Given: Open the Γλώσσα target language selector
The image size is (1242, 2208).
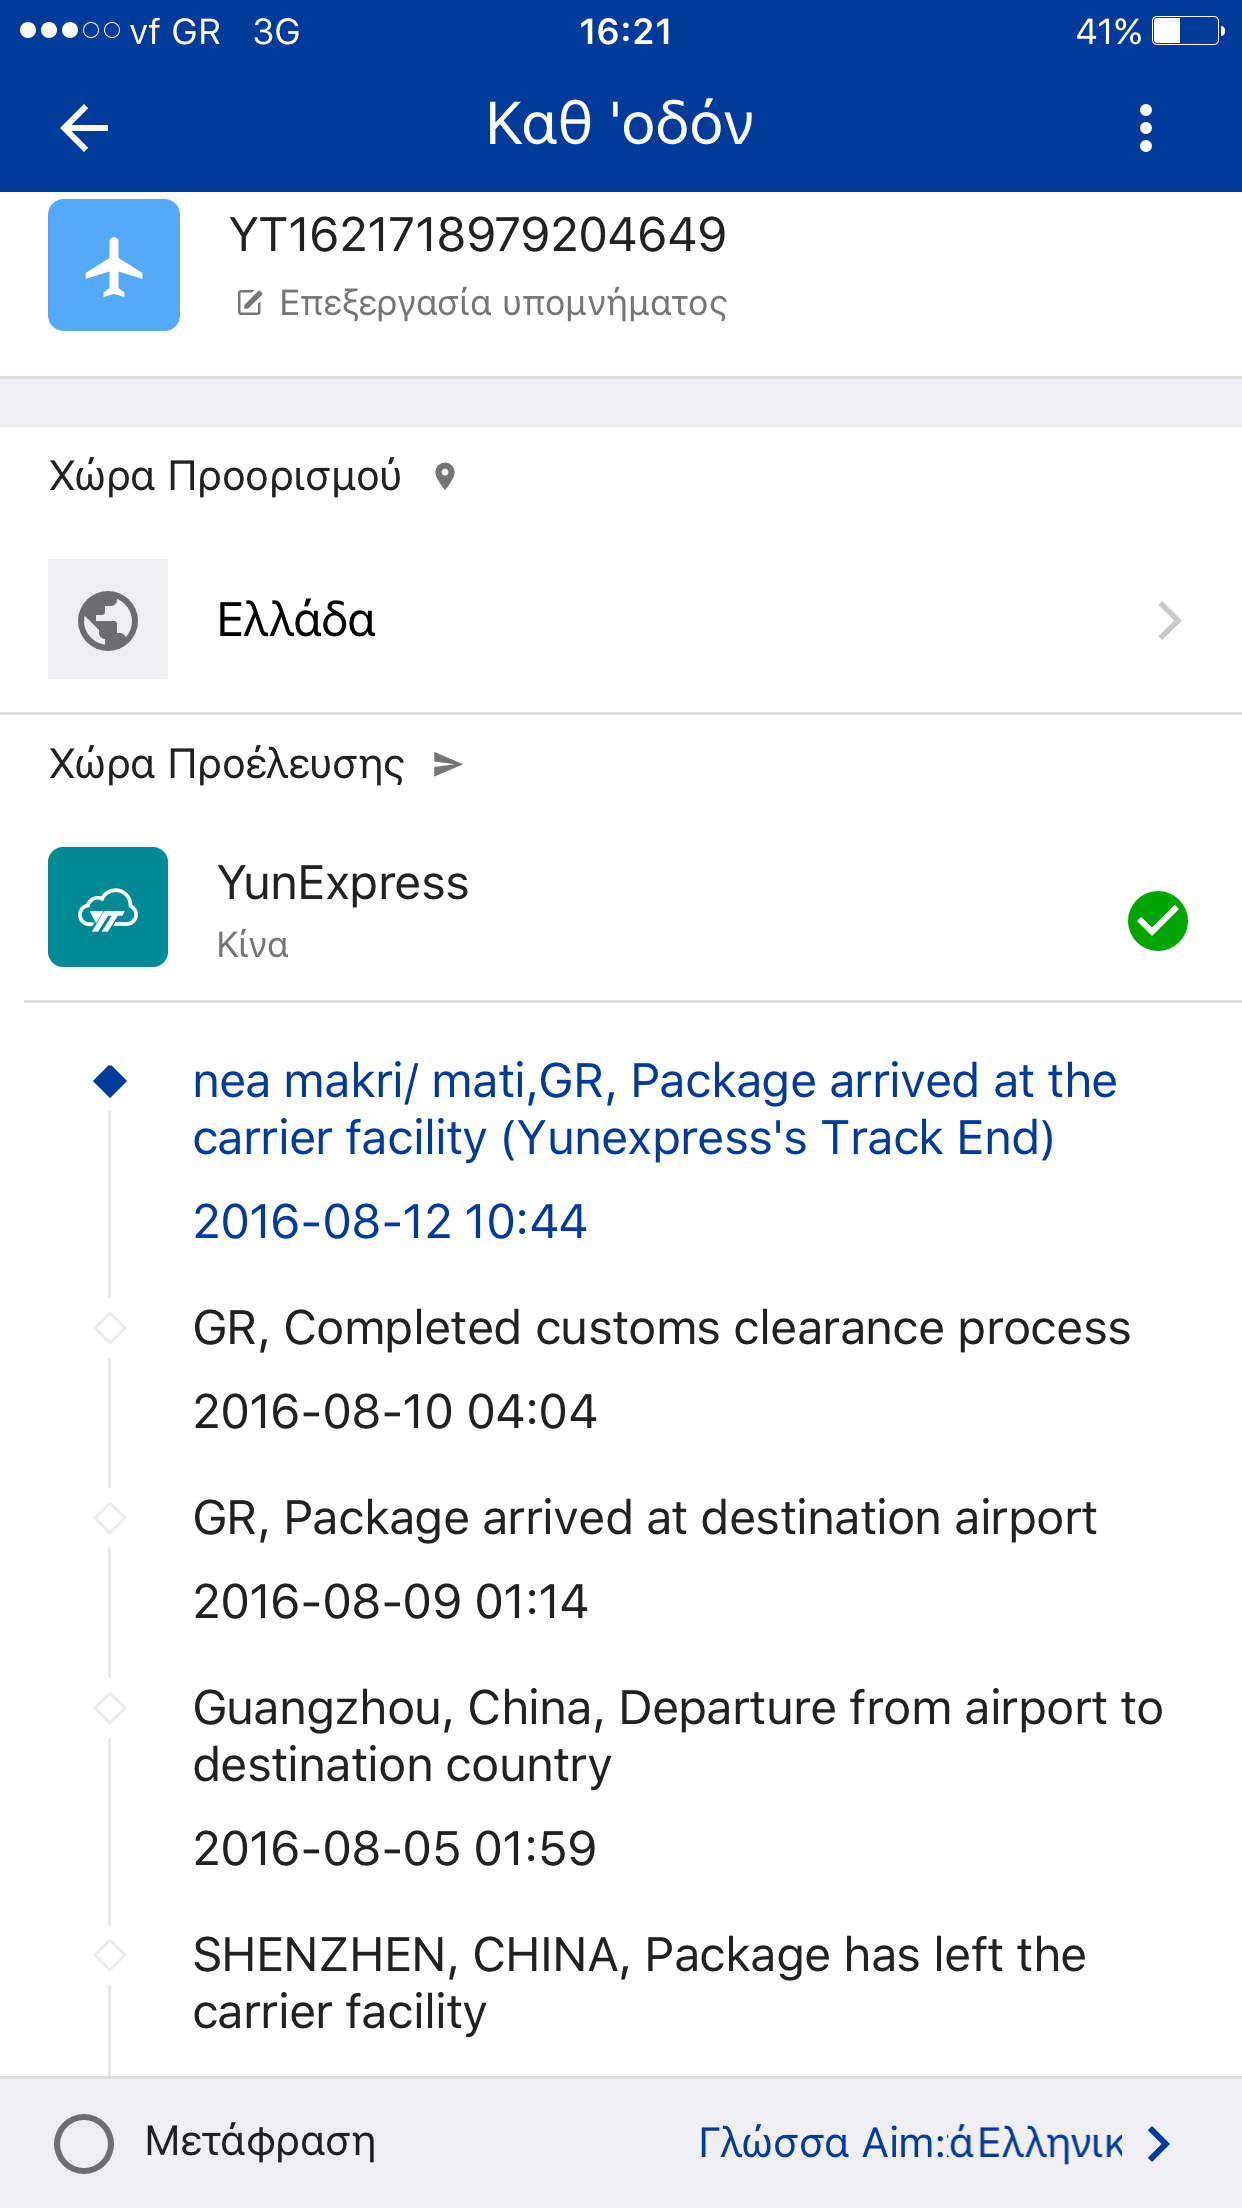Looking at the screenshot, I should click(910, 2143).
